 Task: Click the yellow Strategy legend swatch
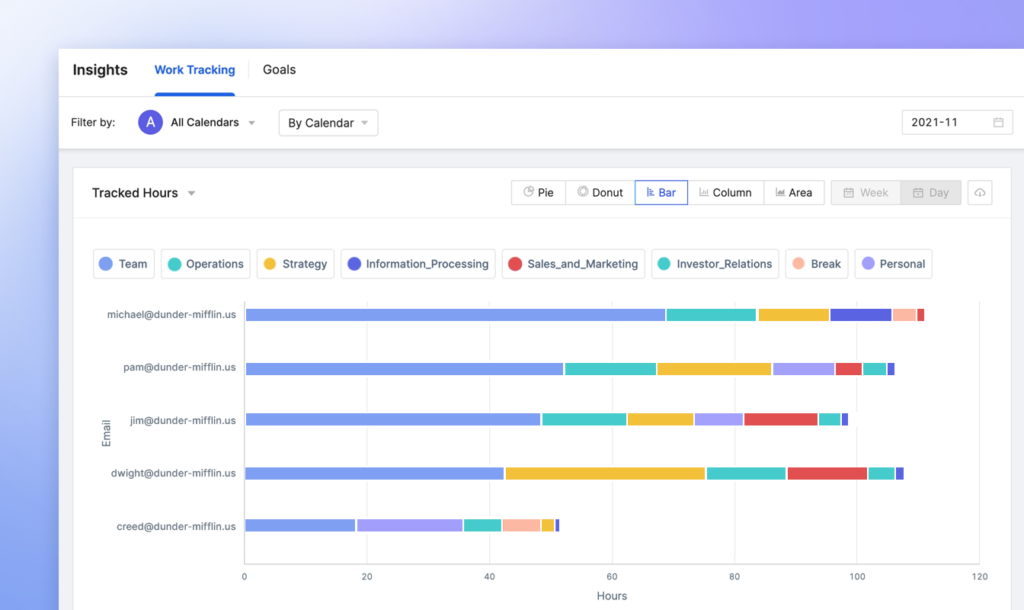click(270, 264)
